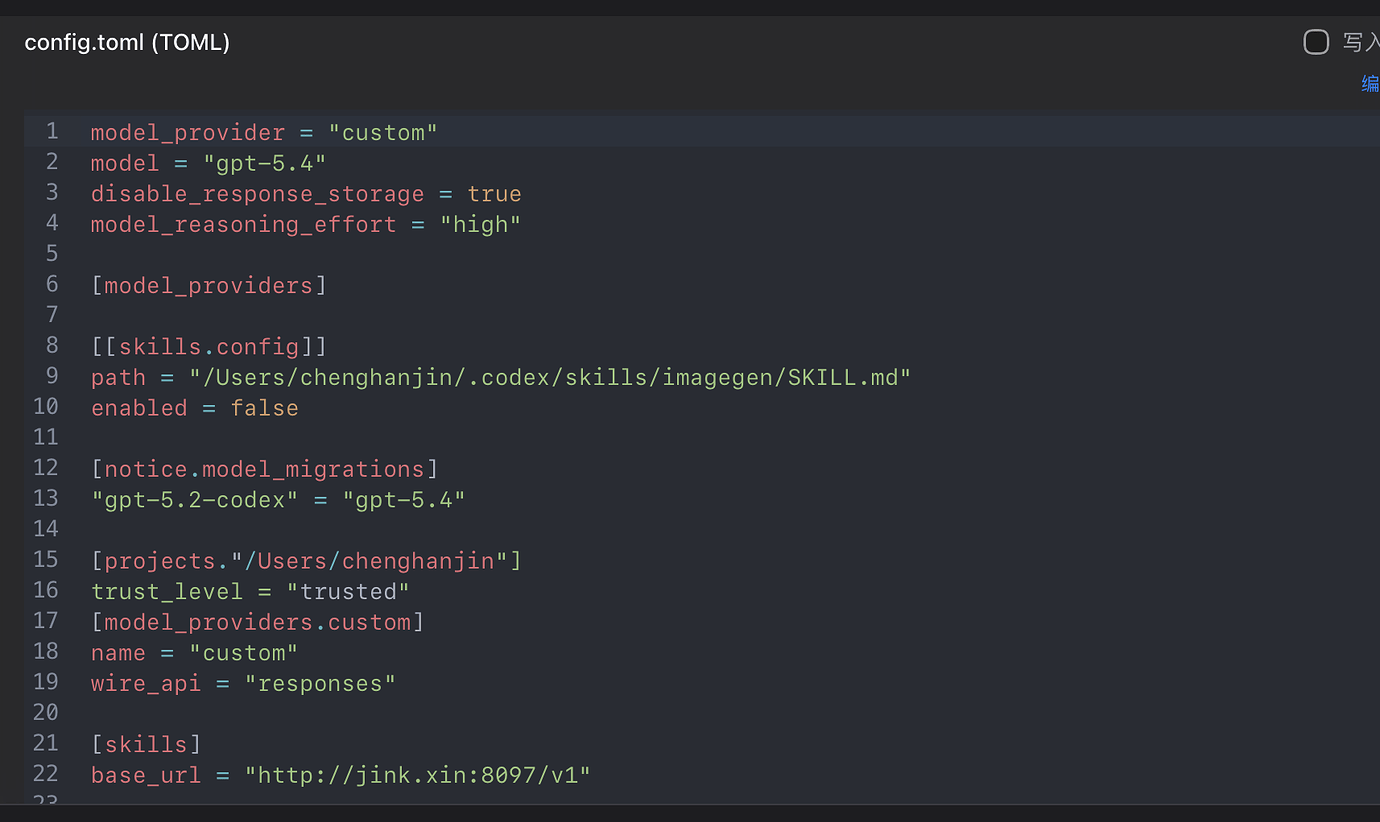The image size is (1380, 822).
Task: Place cursor on model = "gpt-5.4" line
Action: (209, 163)
